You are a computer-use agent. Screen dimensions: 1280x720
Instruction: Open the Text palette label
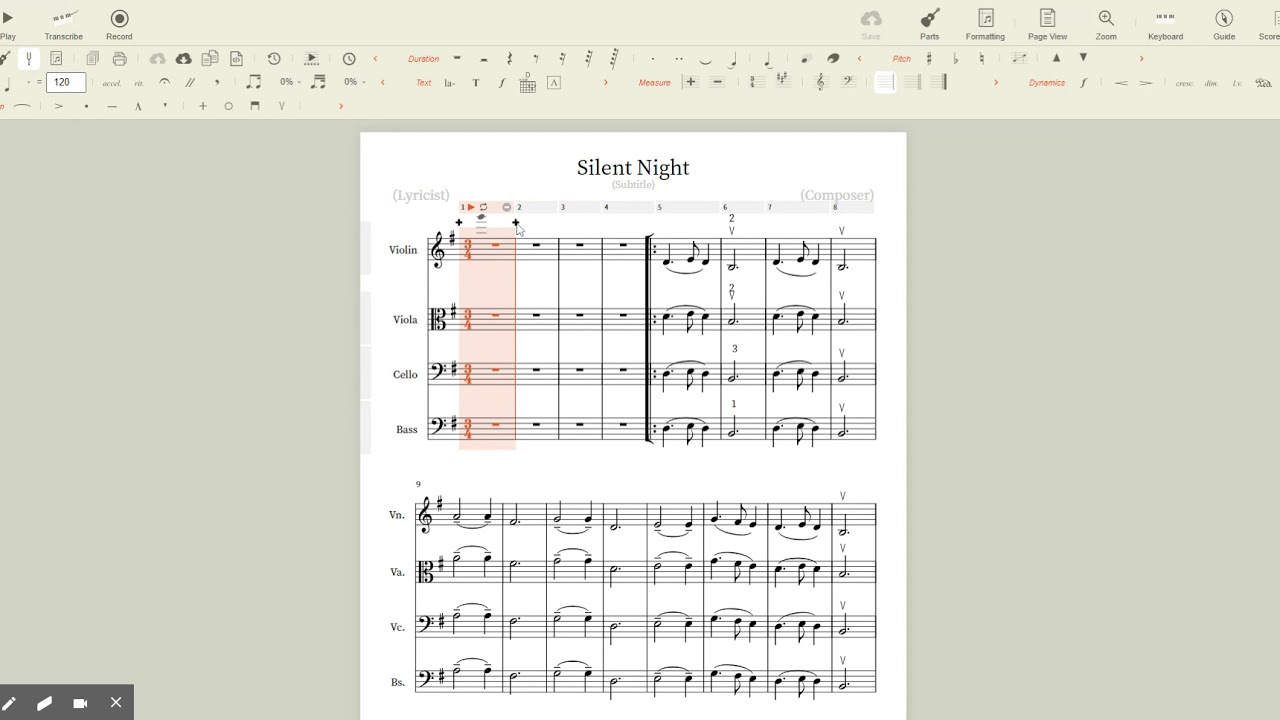pyautogui.click(x=424, y=83)
